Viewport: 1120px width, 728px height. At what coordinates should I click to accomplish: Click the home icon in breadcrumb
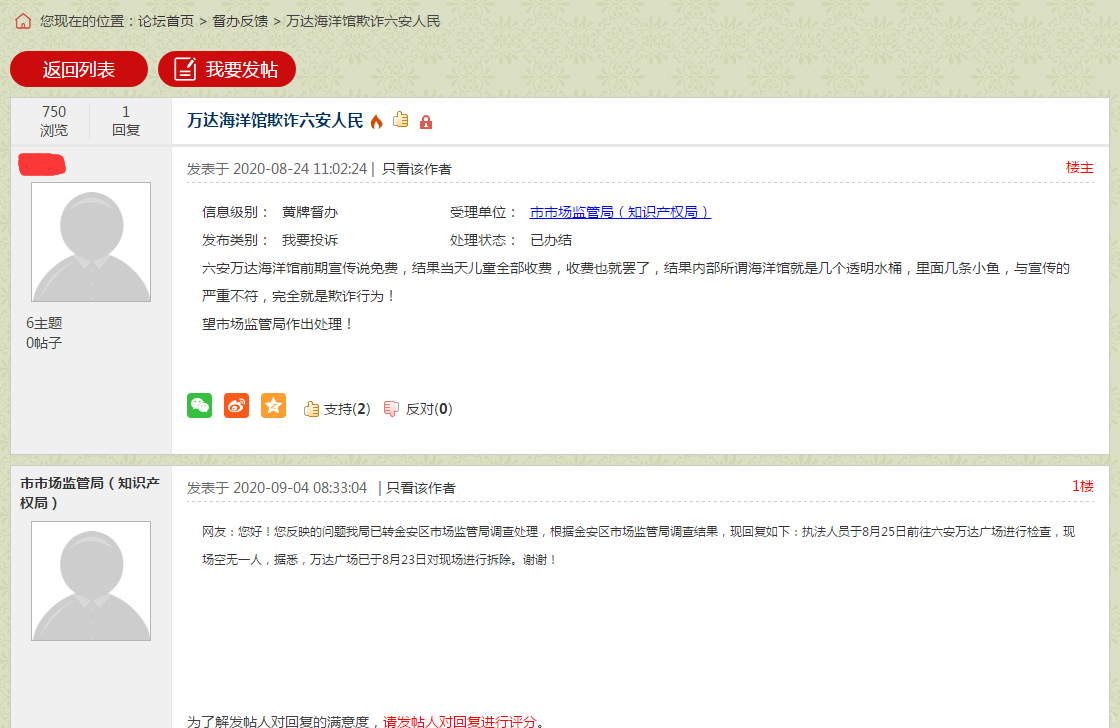point(23,21)
